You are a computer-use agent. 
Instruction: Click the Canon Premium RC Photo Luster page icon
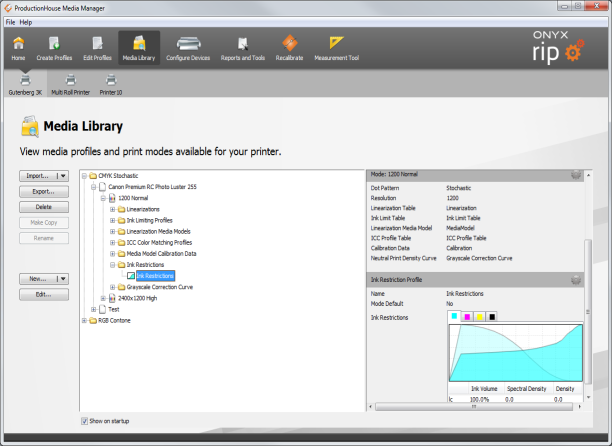[x=103, y=187]
